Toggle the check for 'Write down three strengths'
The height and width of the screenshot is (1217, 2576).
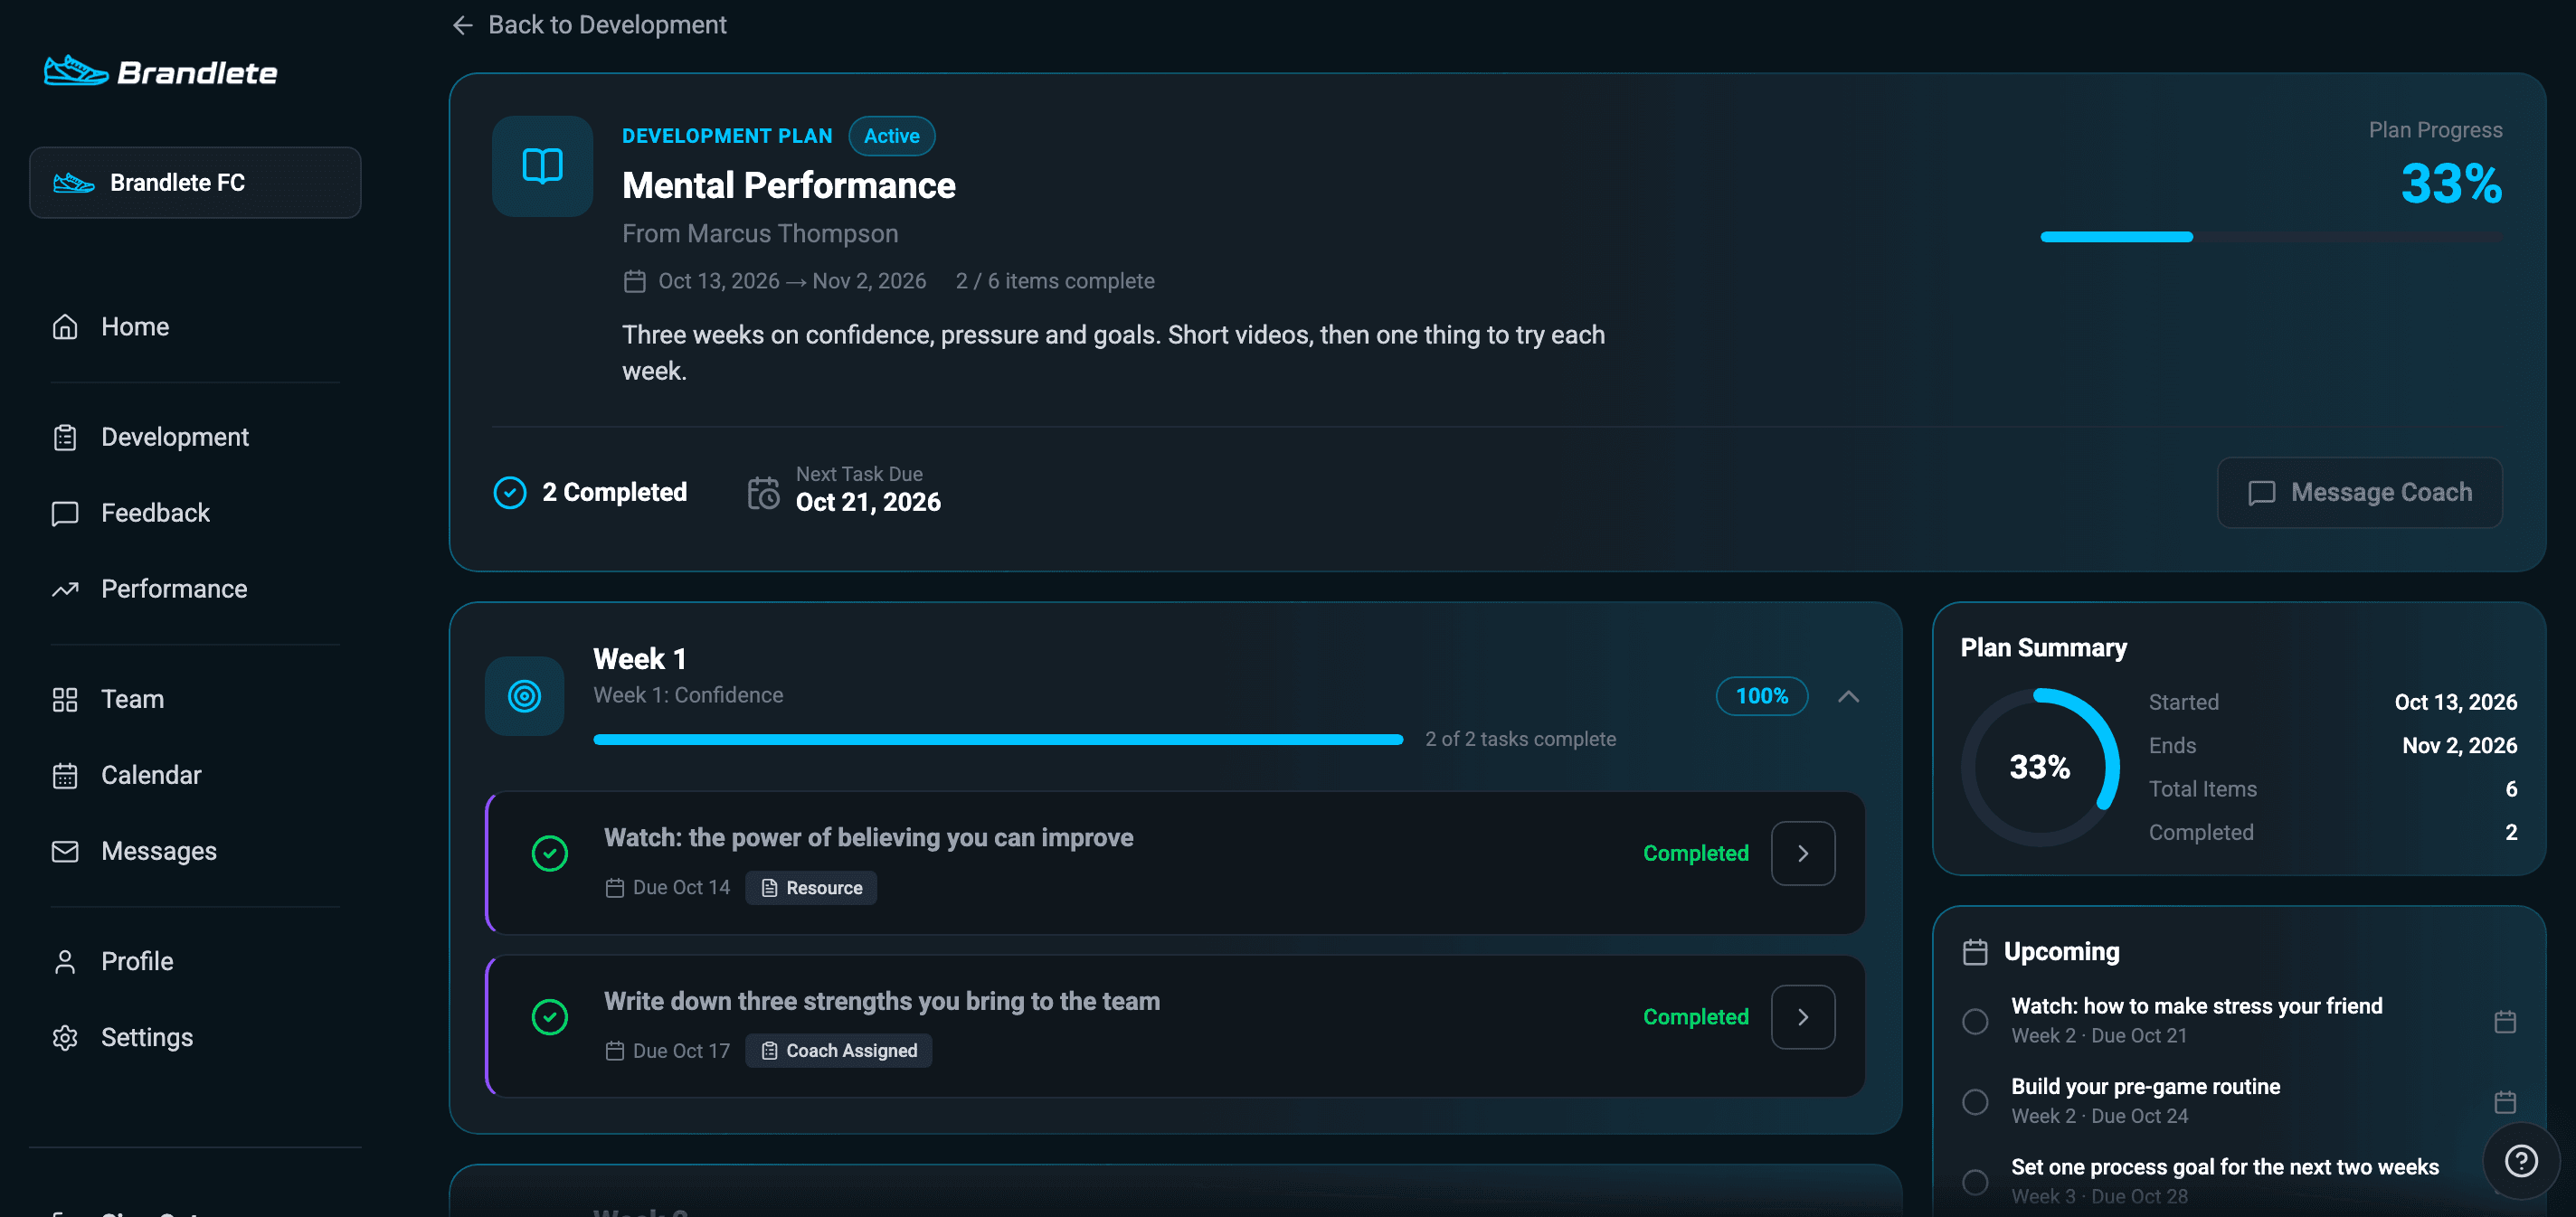(550, 1017)
